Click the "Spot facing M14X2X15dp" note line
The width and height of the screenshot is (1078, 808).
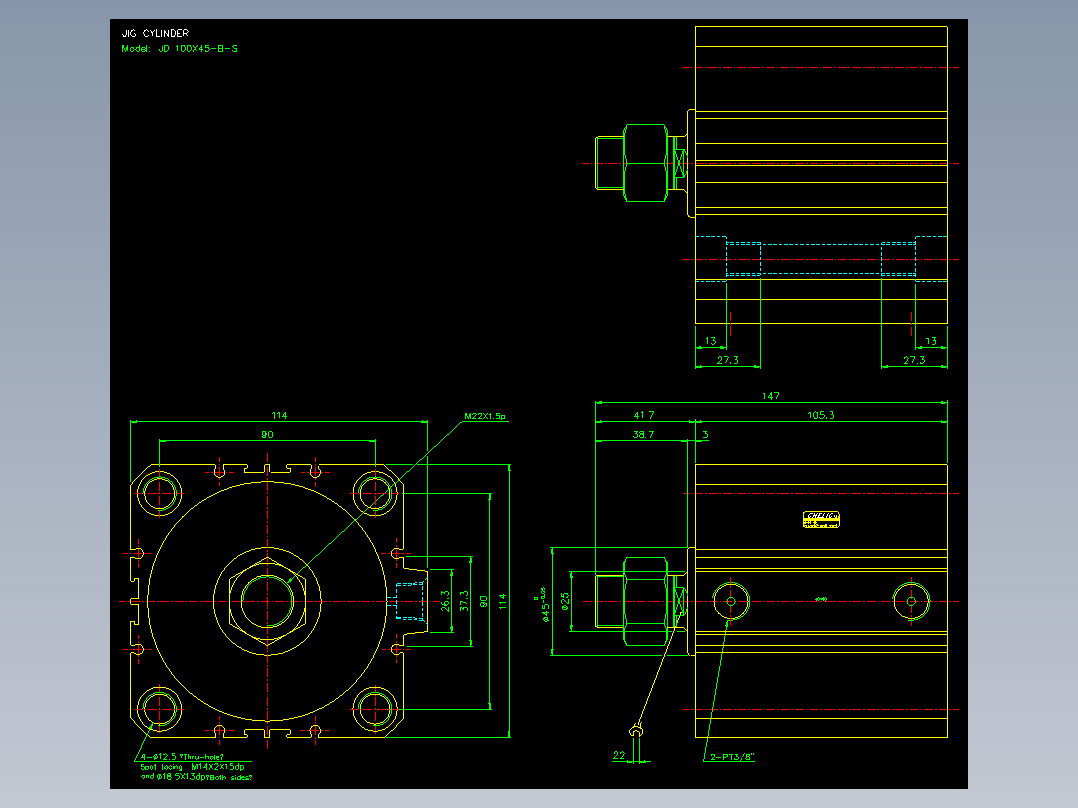pos(192,767)
